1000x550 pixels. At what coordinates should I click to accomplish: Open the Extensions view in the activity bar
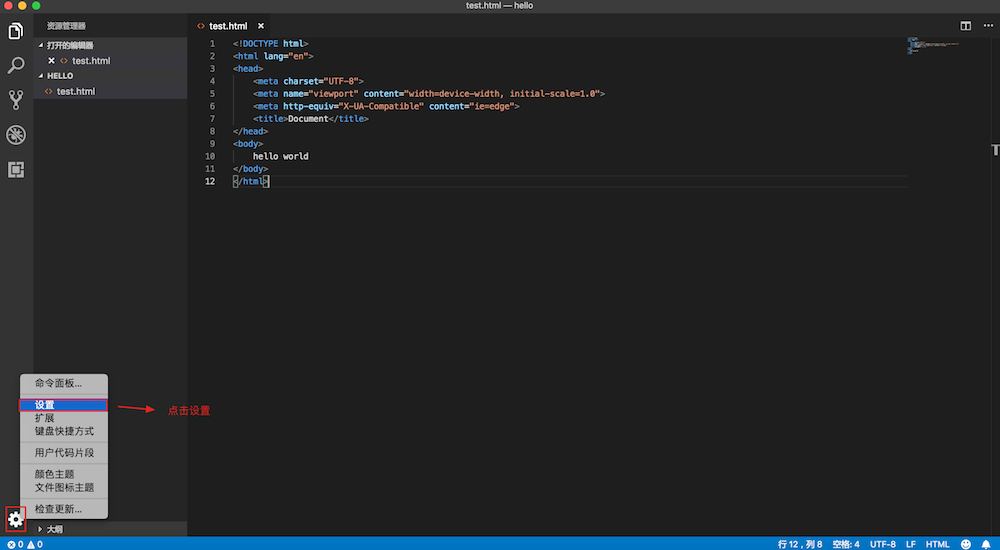(16, 169)
